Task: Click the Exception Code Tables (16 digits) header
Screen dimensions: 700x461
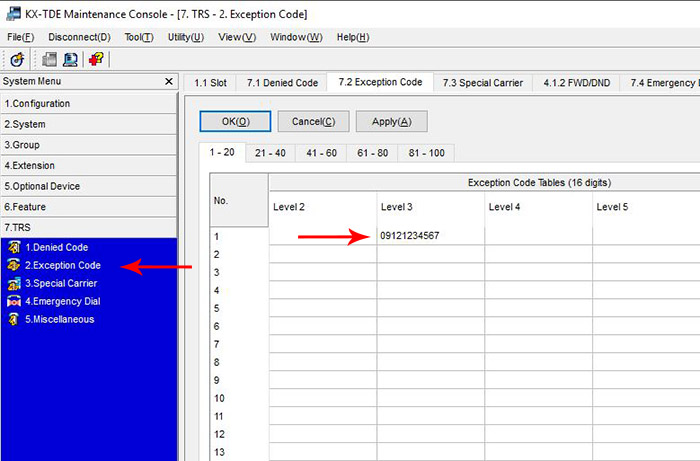Action: coord(539,183)
